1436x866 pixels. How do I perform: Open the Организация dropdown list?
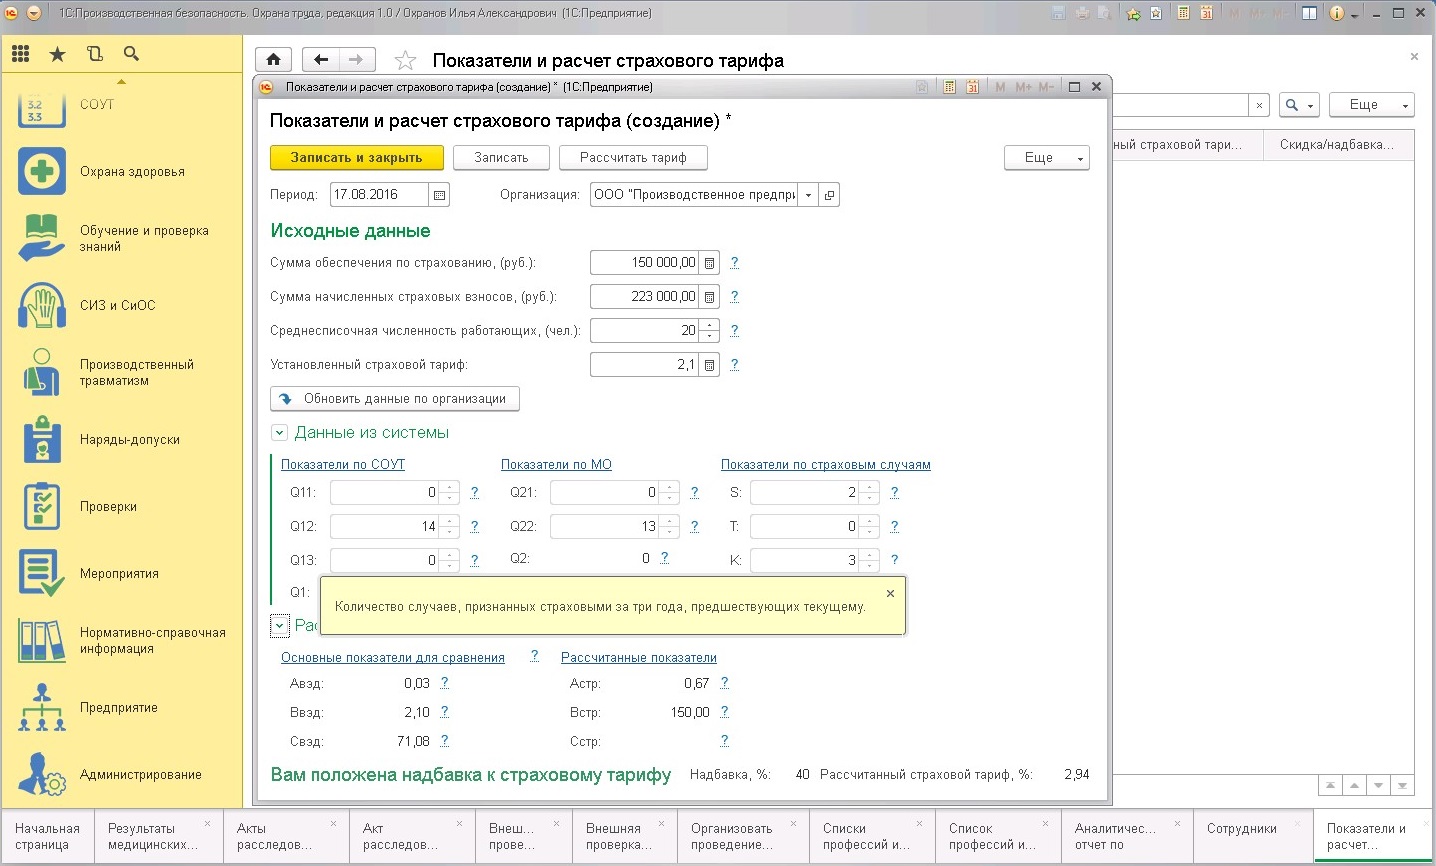808,195
